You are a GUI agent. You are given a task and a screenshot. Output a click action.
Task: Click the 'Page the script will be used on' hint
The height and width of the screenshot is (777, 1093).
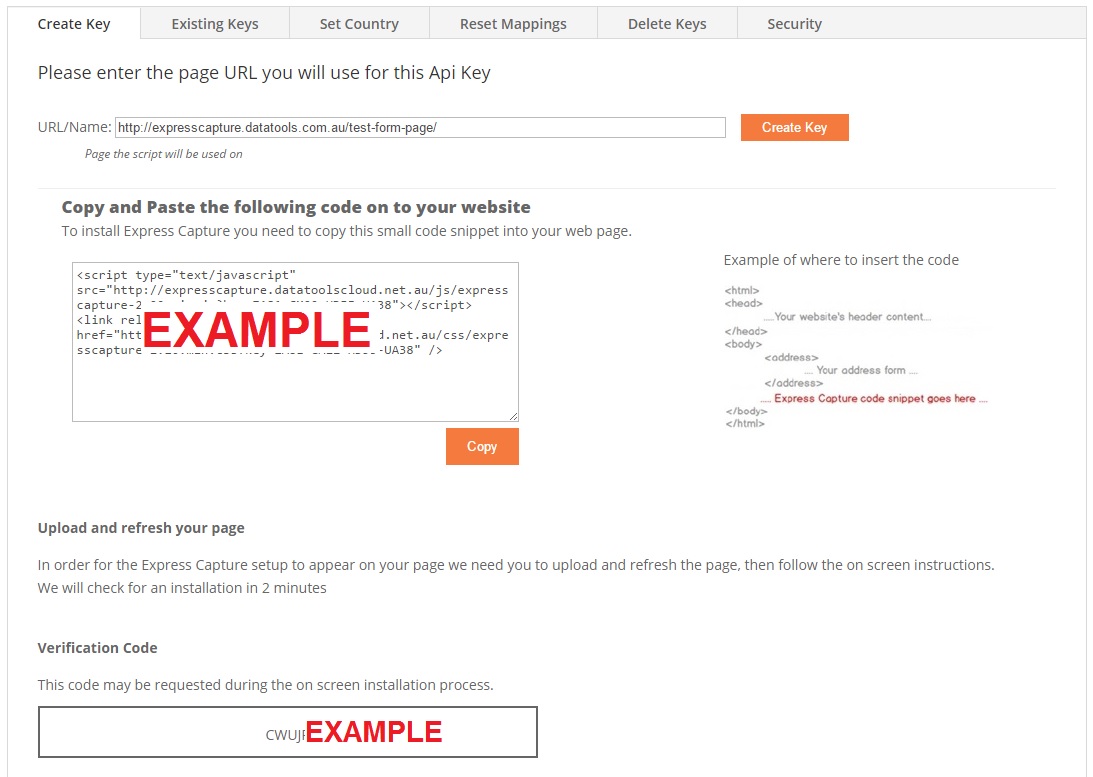[x=164, y=154]
